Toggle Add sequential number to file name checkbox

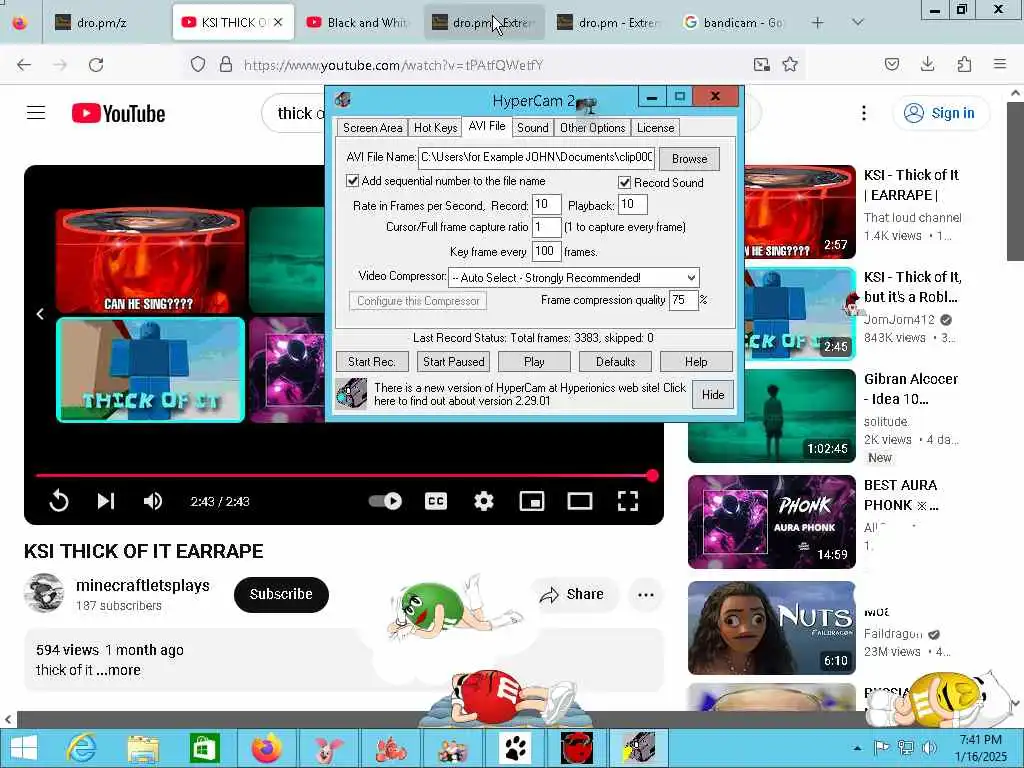pos(353,181)
